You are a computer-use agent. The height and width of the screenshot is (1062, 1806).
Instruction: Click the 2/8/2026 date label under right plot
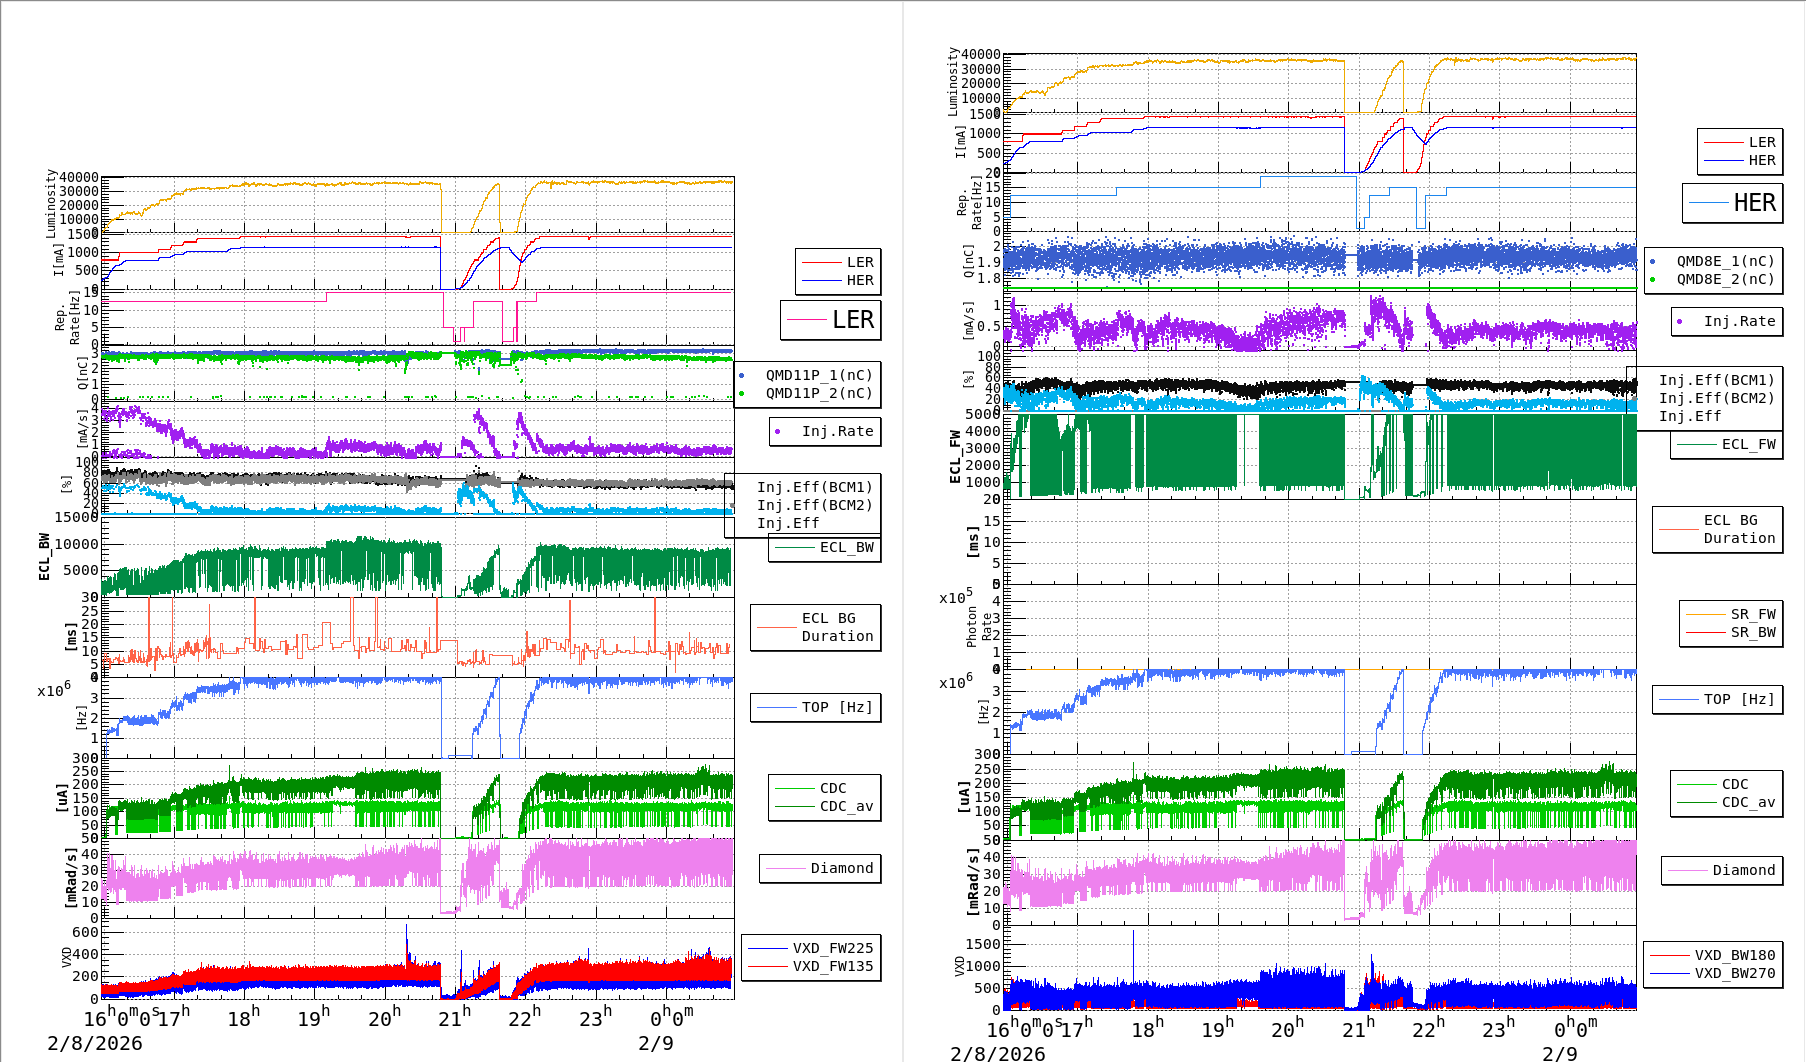(x=998, y=1053)
